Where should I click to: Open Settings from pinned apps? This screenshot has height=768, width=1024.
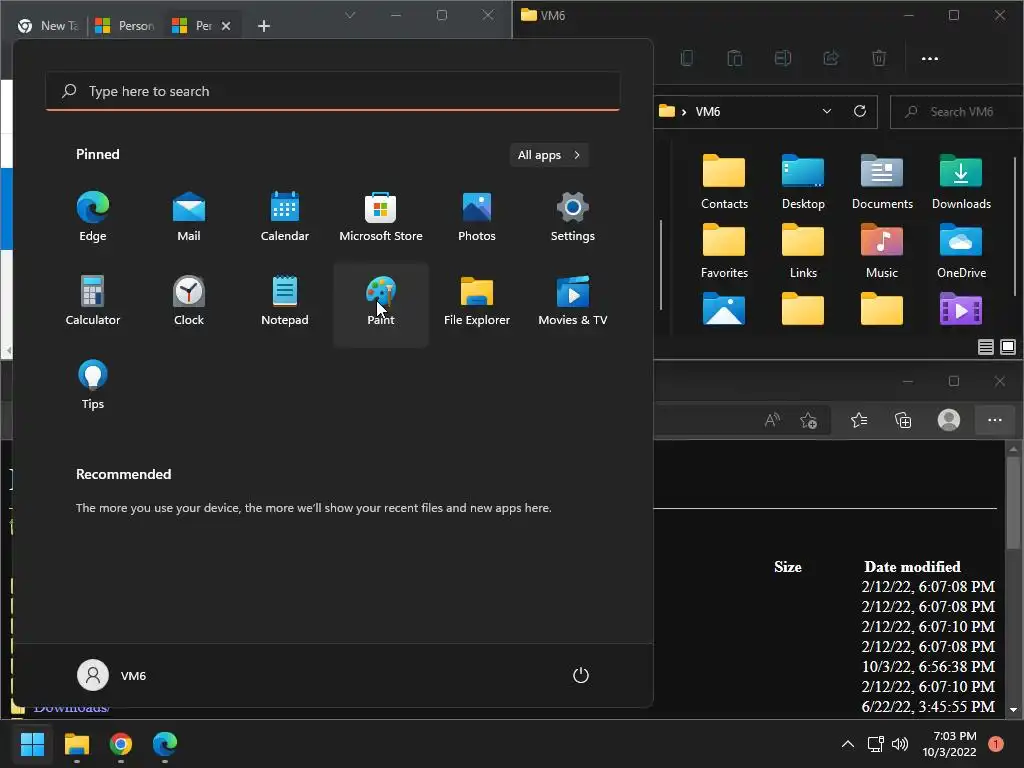573,217
